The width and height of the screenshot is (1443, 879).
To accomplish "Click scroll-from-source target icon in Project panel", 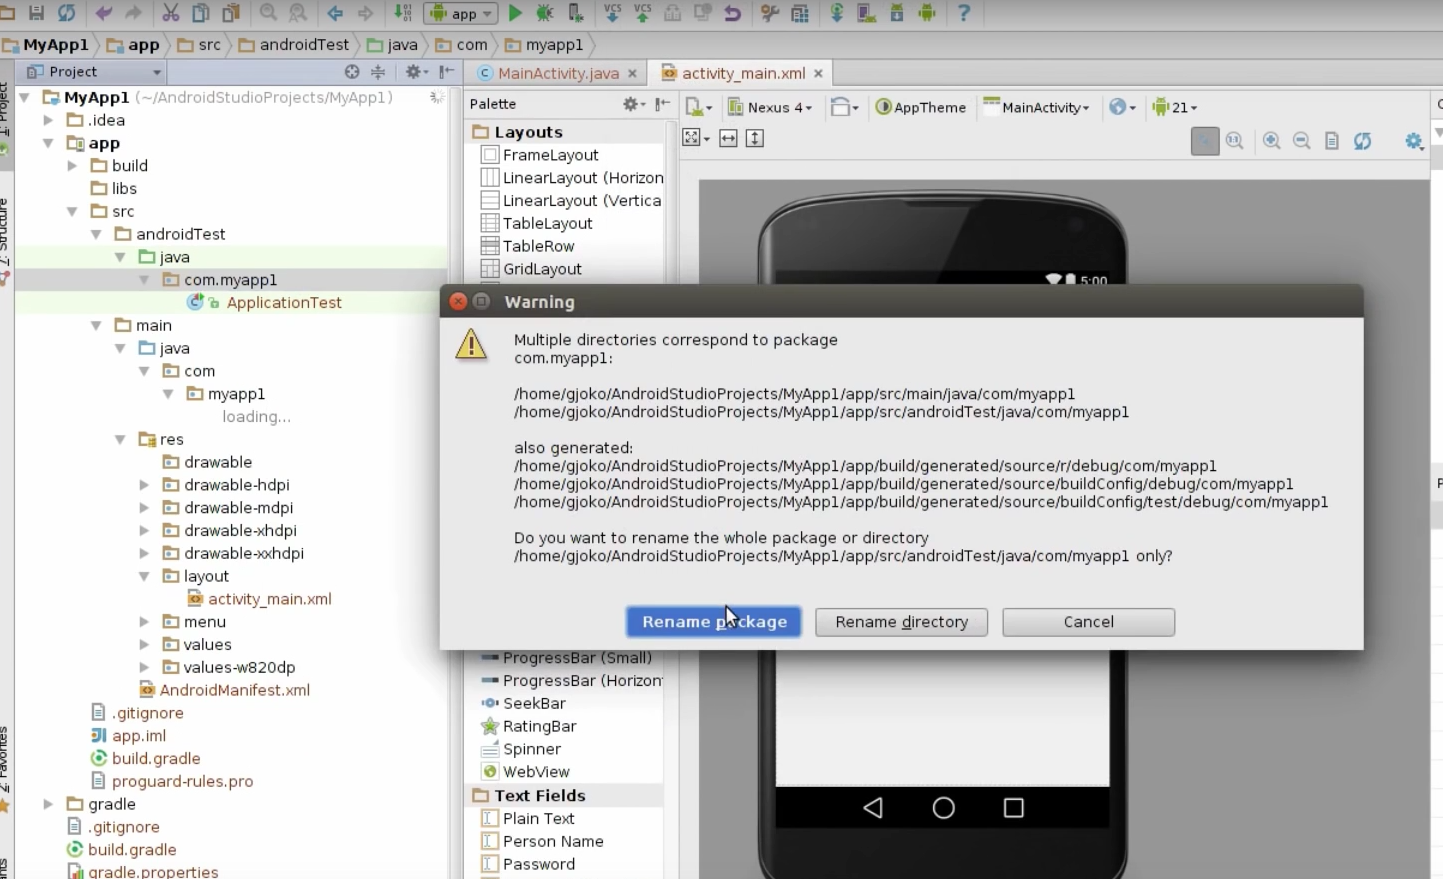I will click(352, 72).
